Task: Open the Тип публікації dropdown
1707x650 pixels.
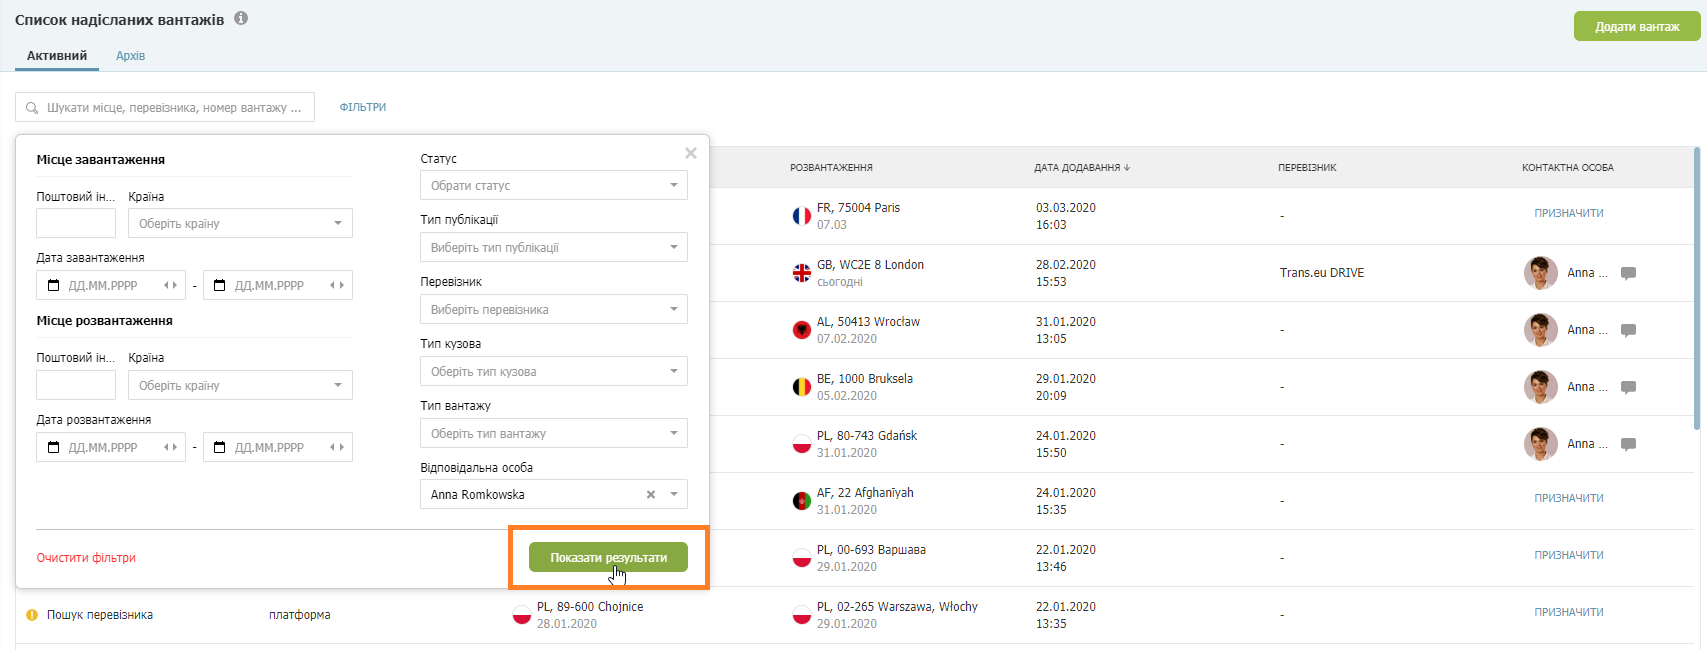Action: tap(554, 247)
